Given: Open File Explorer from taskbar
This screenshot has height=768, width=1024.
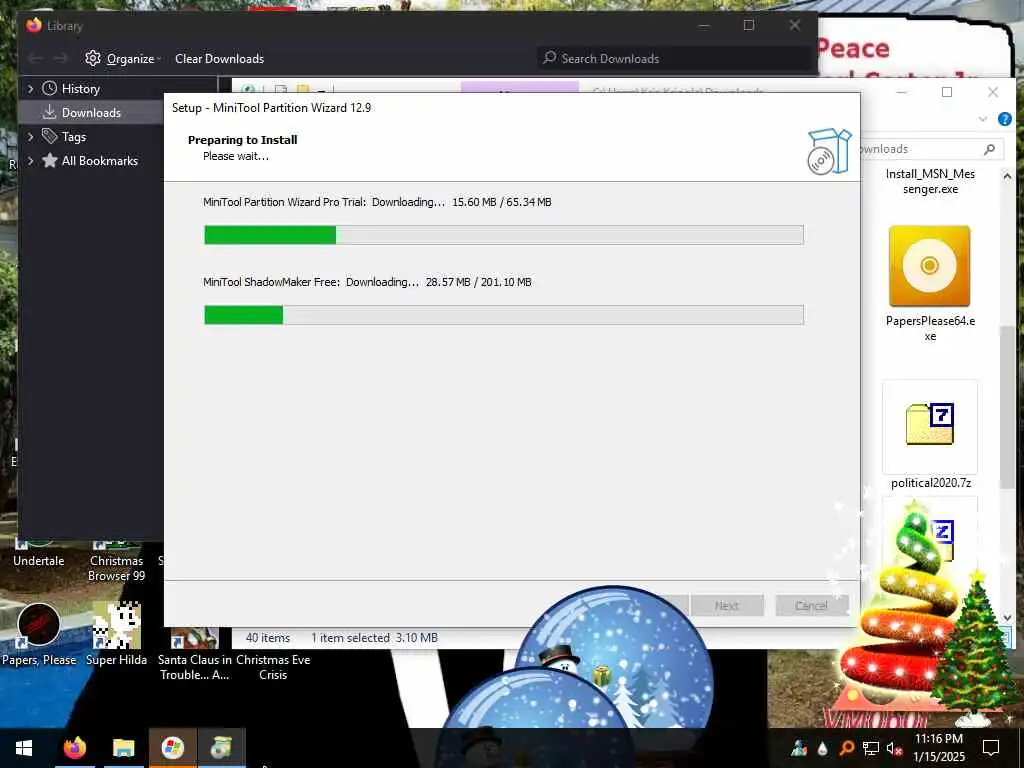Looking at the screenshot, I should [123, 748].
